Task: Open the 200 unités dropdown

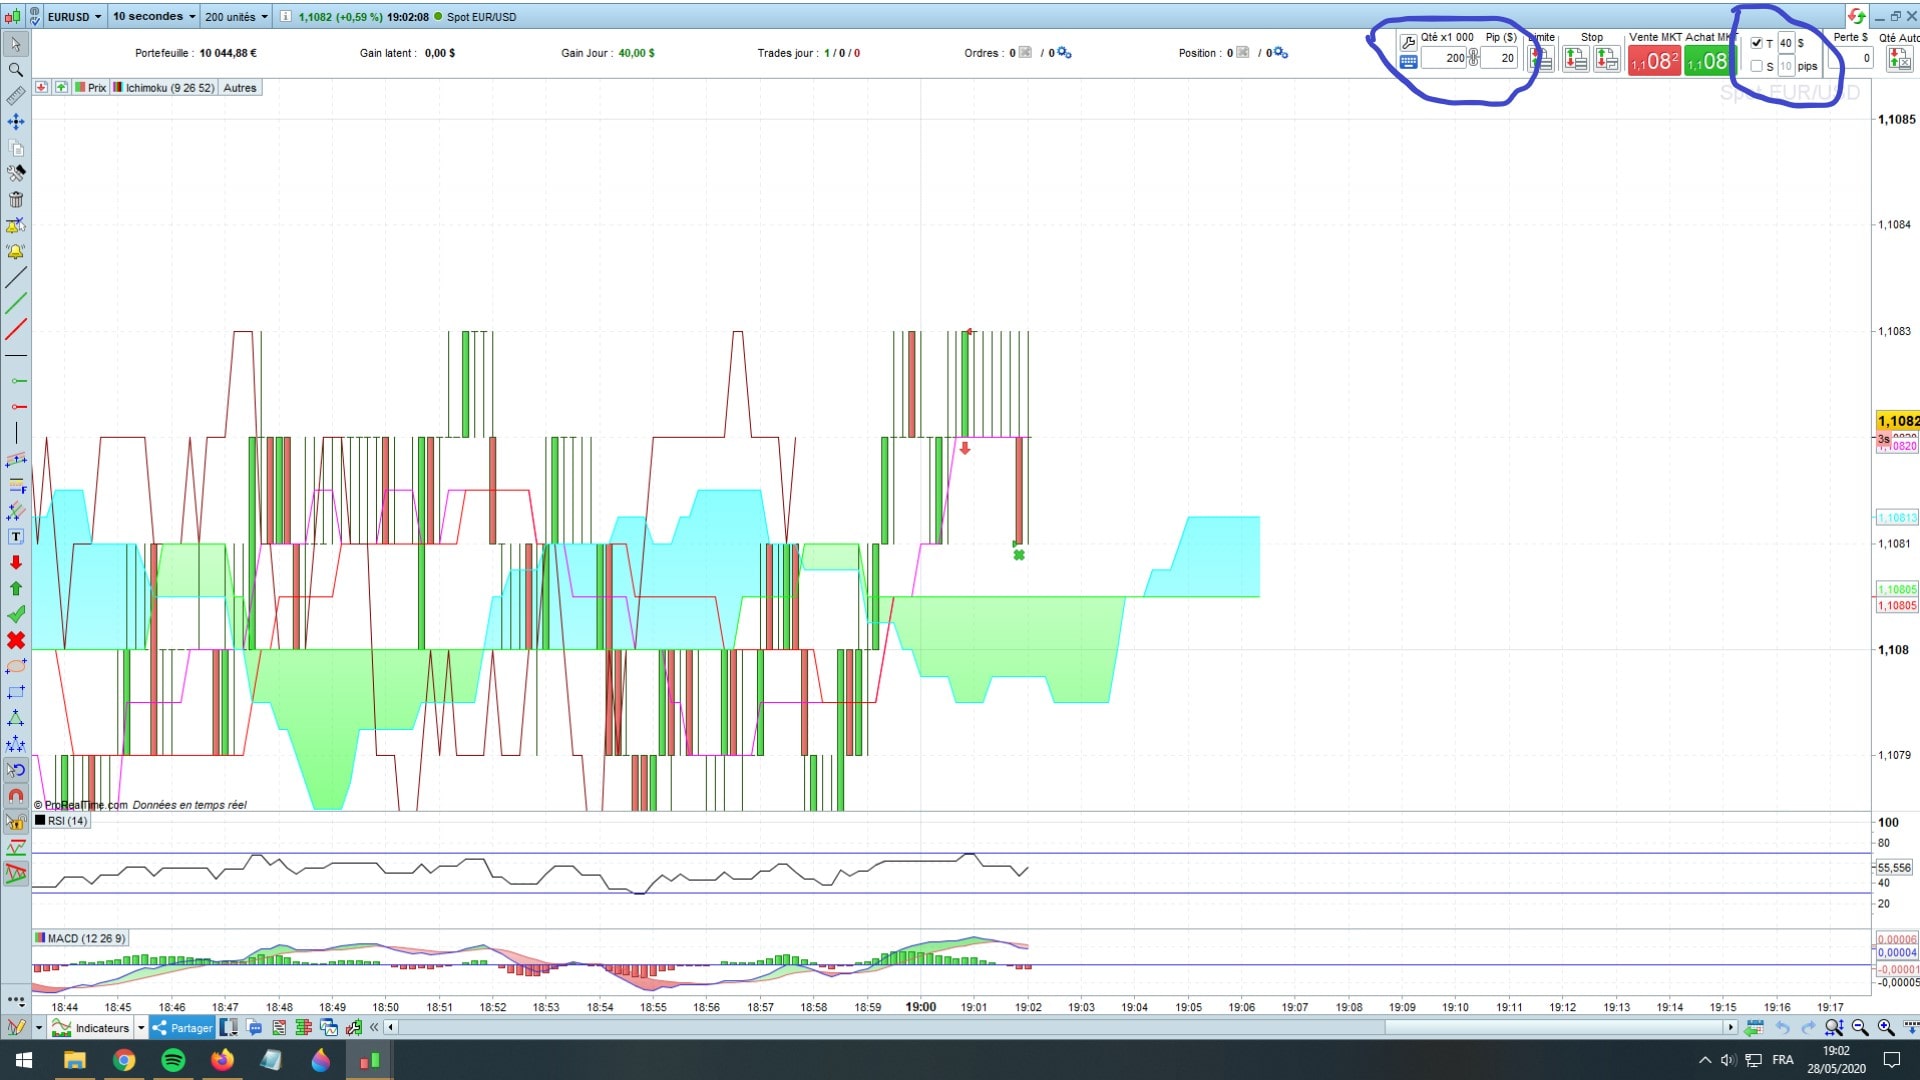Action: pyautogui.click(x=236, y=16)
